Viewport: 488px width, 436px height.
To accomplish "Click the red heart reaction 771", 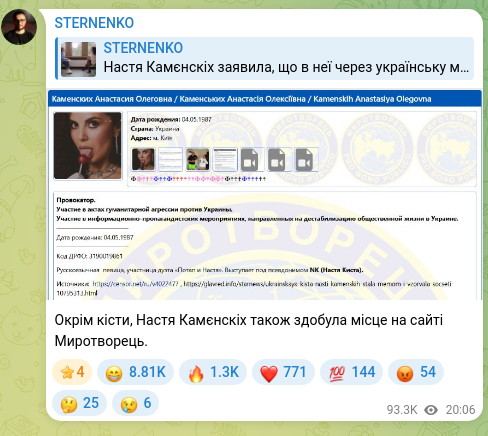I will click(x=283, y=372).
